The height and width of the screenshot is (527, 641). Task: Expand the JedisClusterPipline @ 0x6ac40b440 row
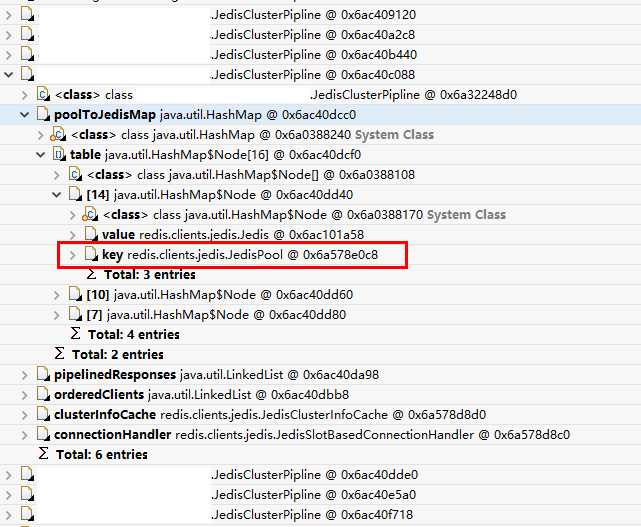[x=9, y=55]
